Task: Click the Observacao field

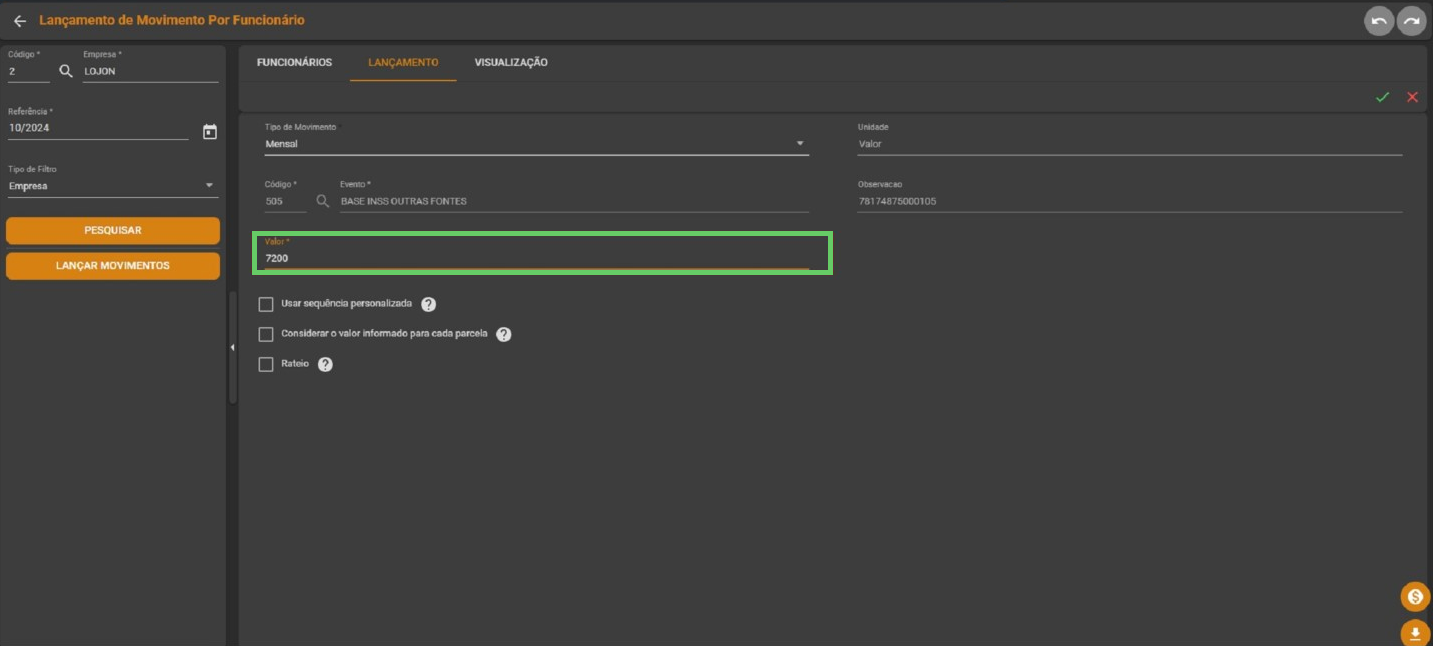Action: 1130,201
